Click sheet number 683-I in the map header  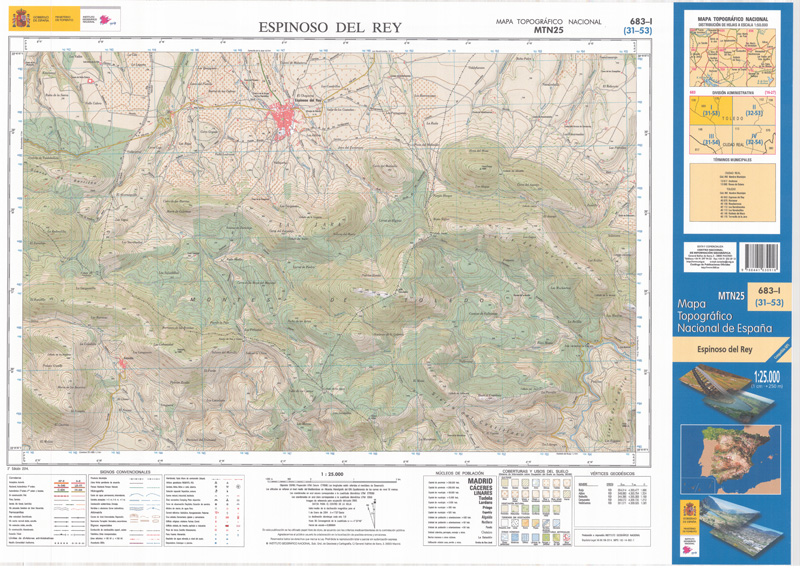tap(641, 21)
